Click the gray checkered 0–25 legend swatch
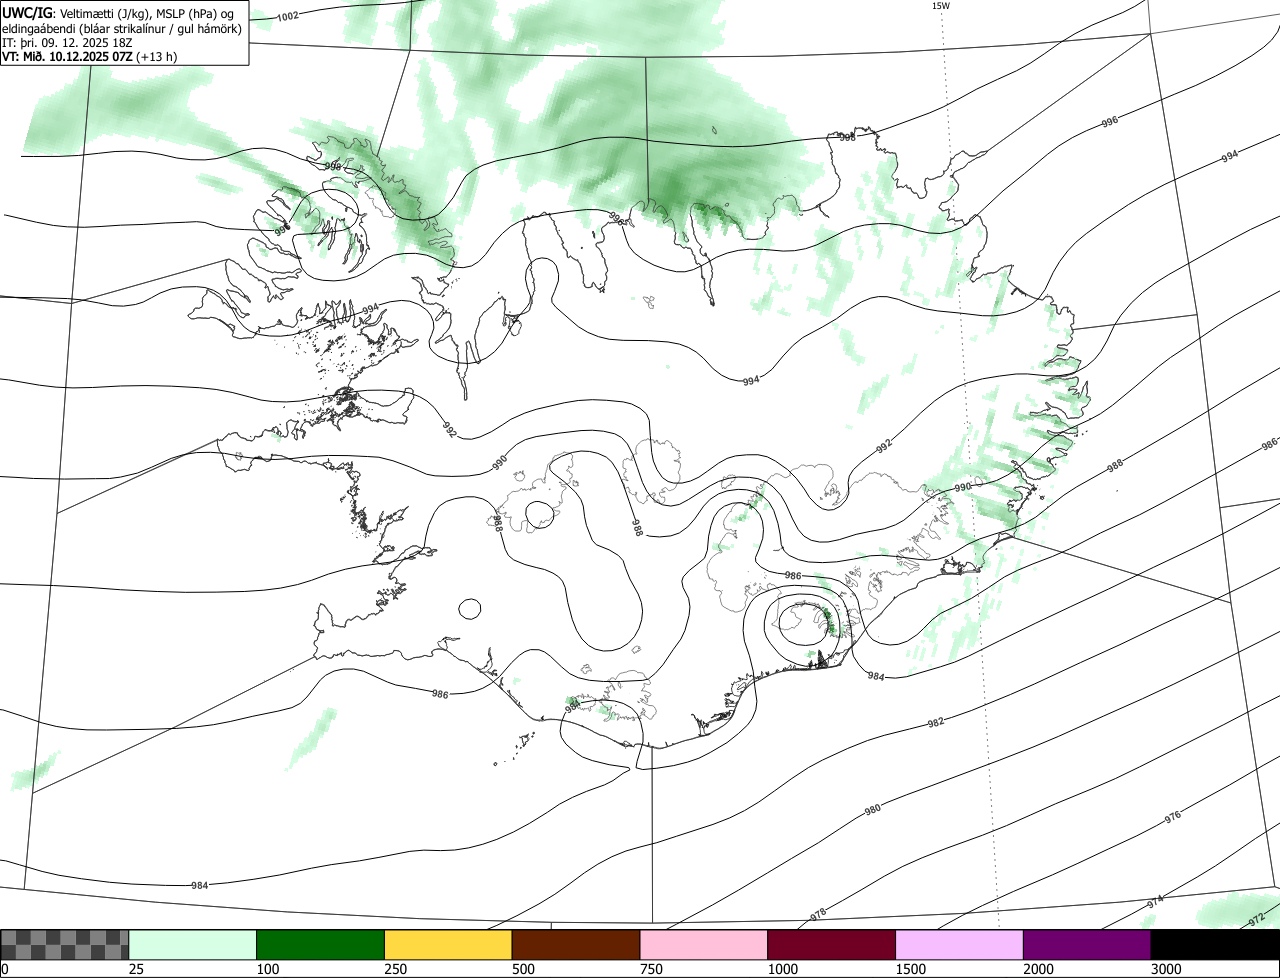 65,945
